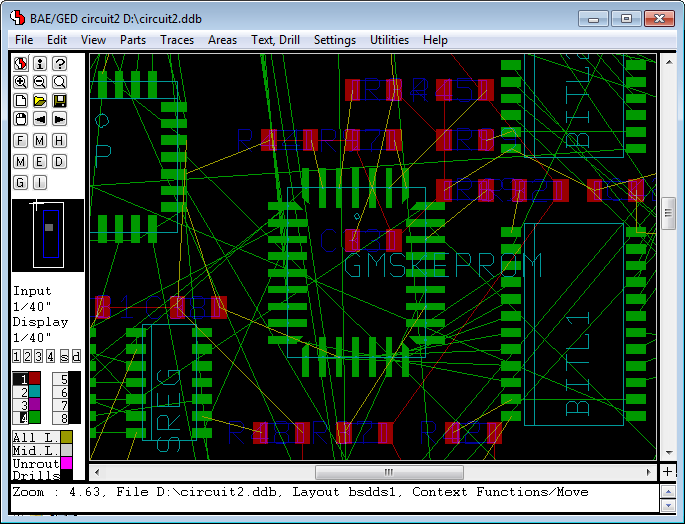685x524 pixels.
Task: Click the magenta Unrout color swatch
Action: tap(66, 463)
